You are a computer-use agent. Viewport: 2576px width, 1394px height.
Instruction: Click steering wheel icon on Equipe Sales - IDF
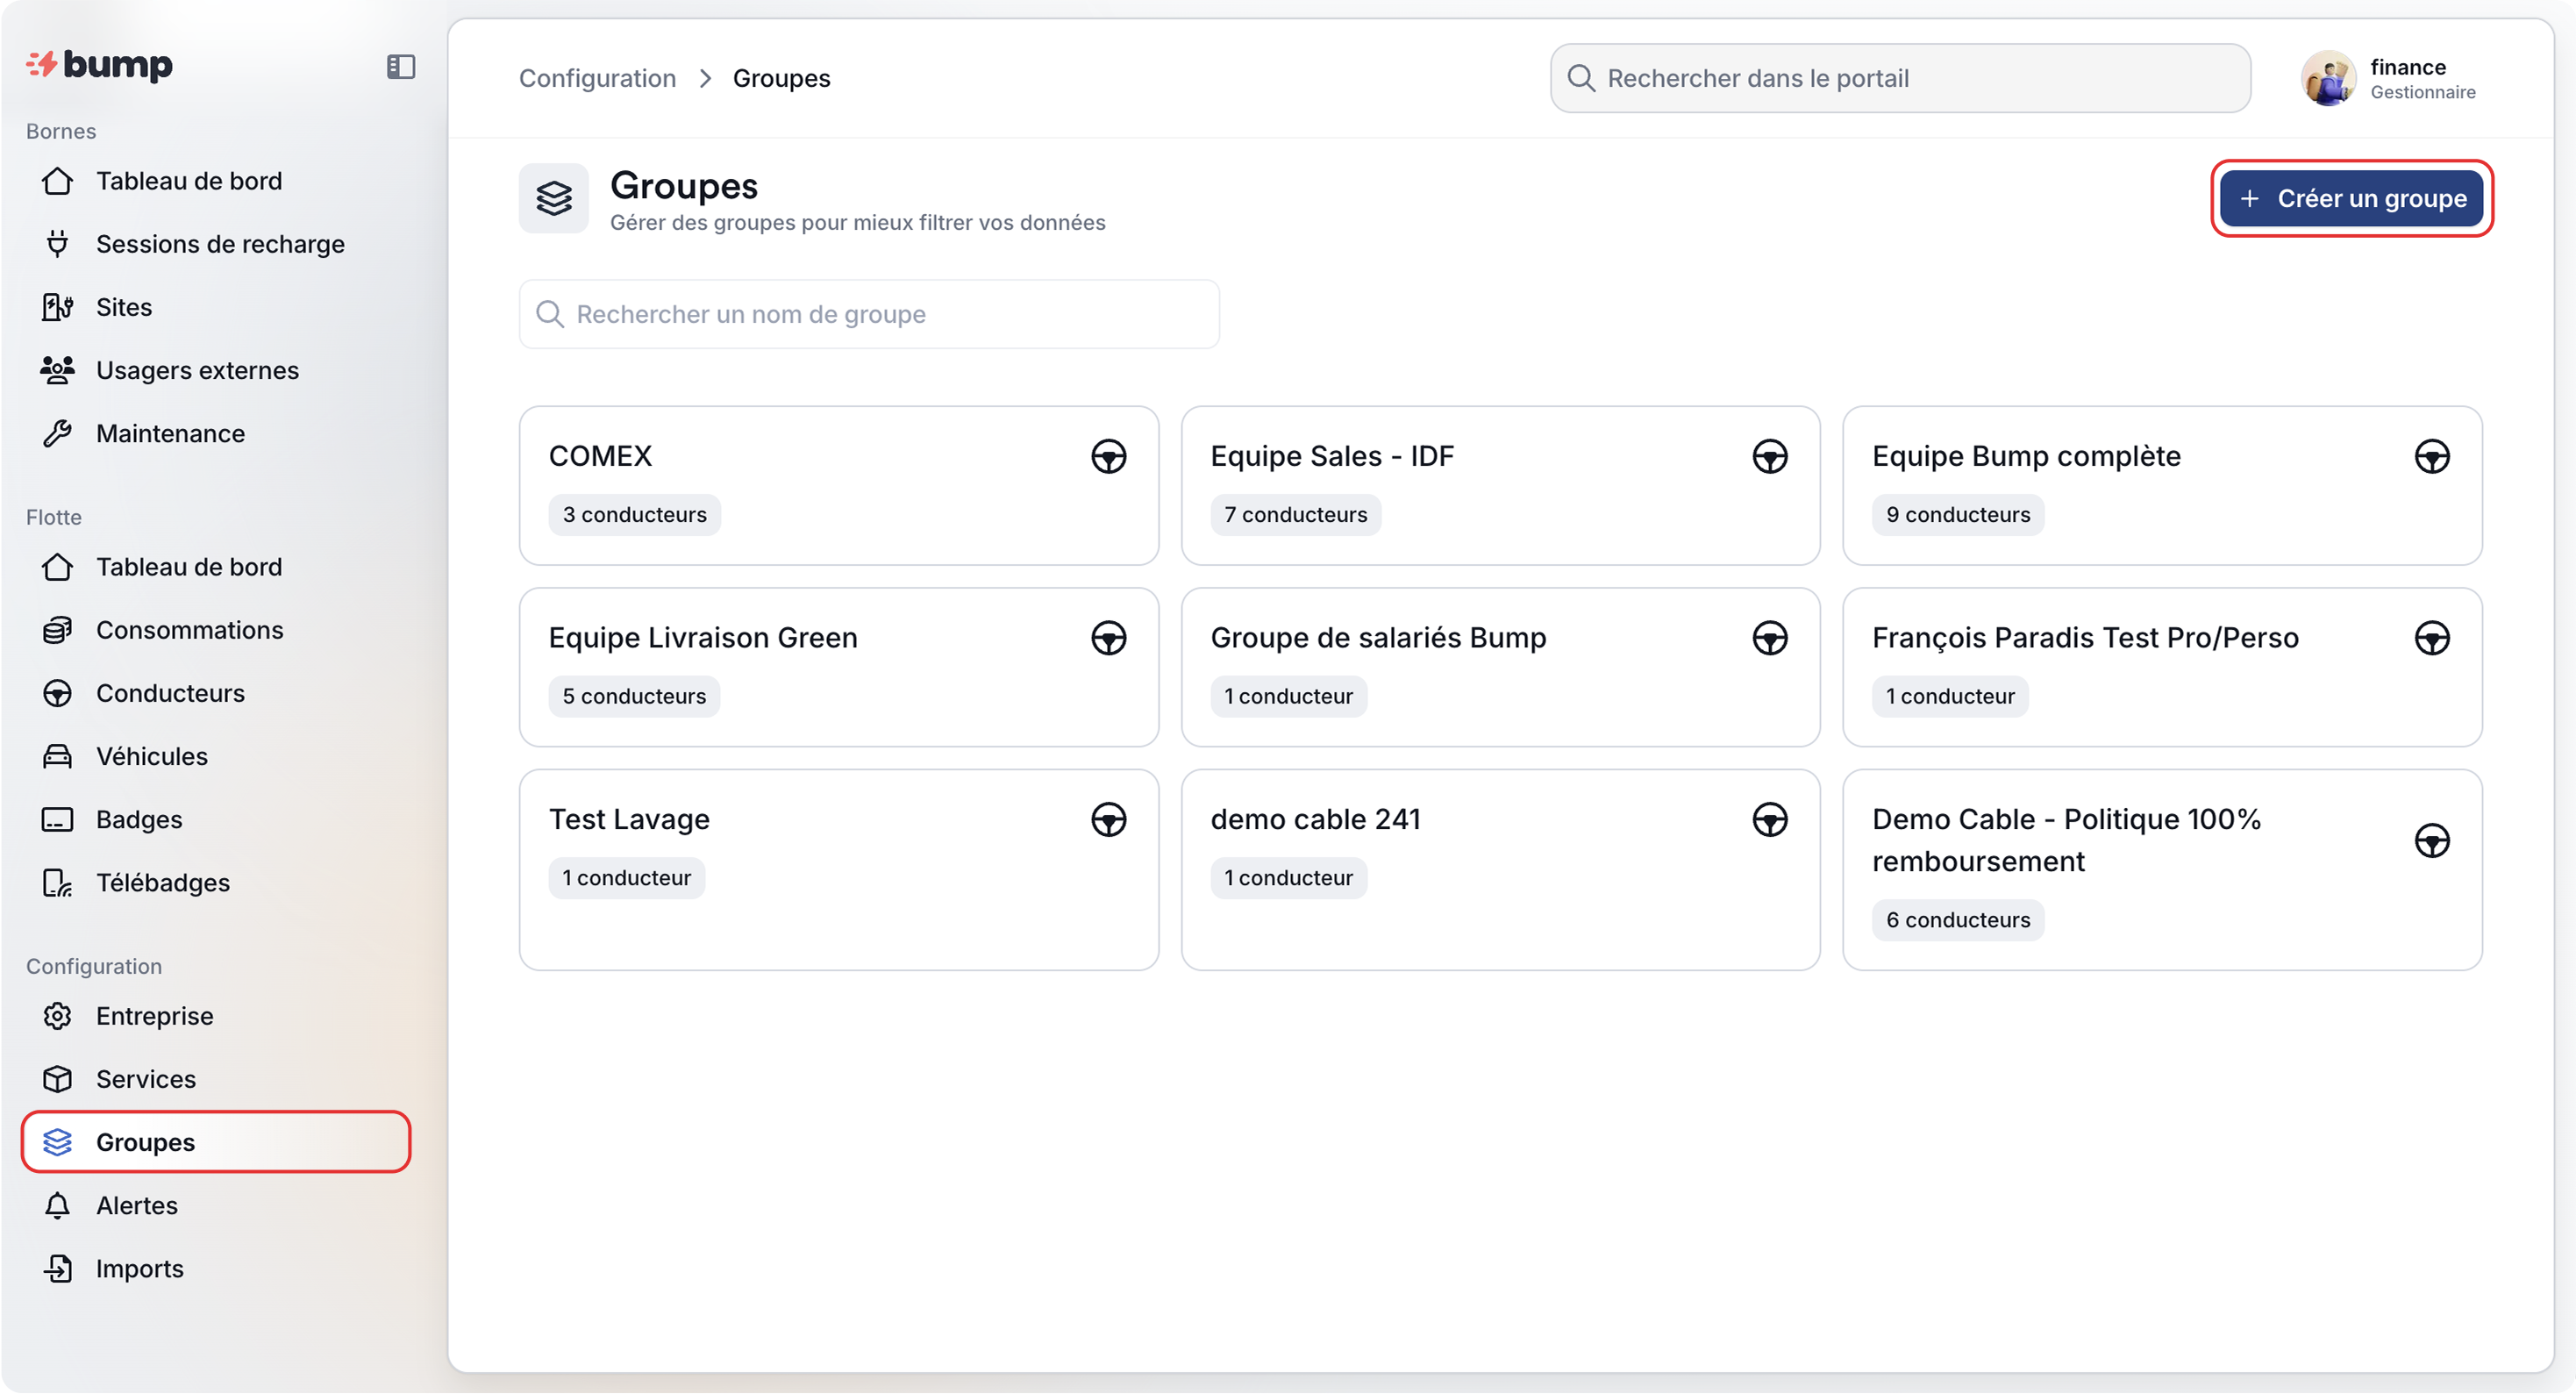1769,456
